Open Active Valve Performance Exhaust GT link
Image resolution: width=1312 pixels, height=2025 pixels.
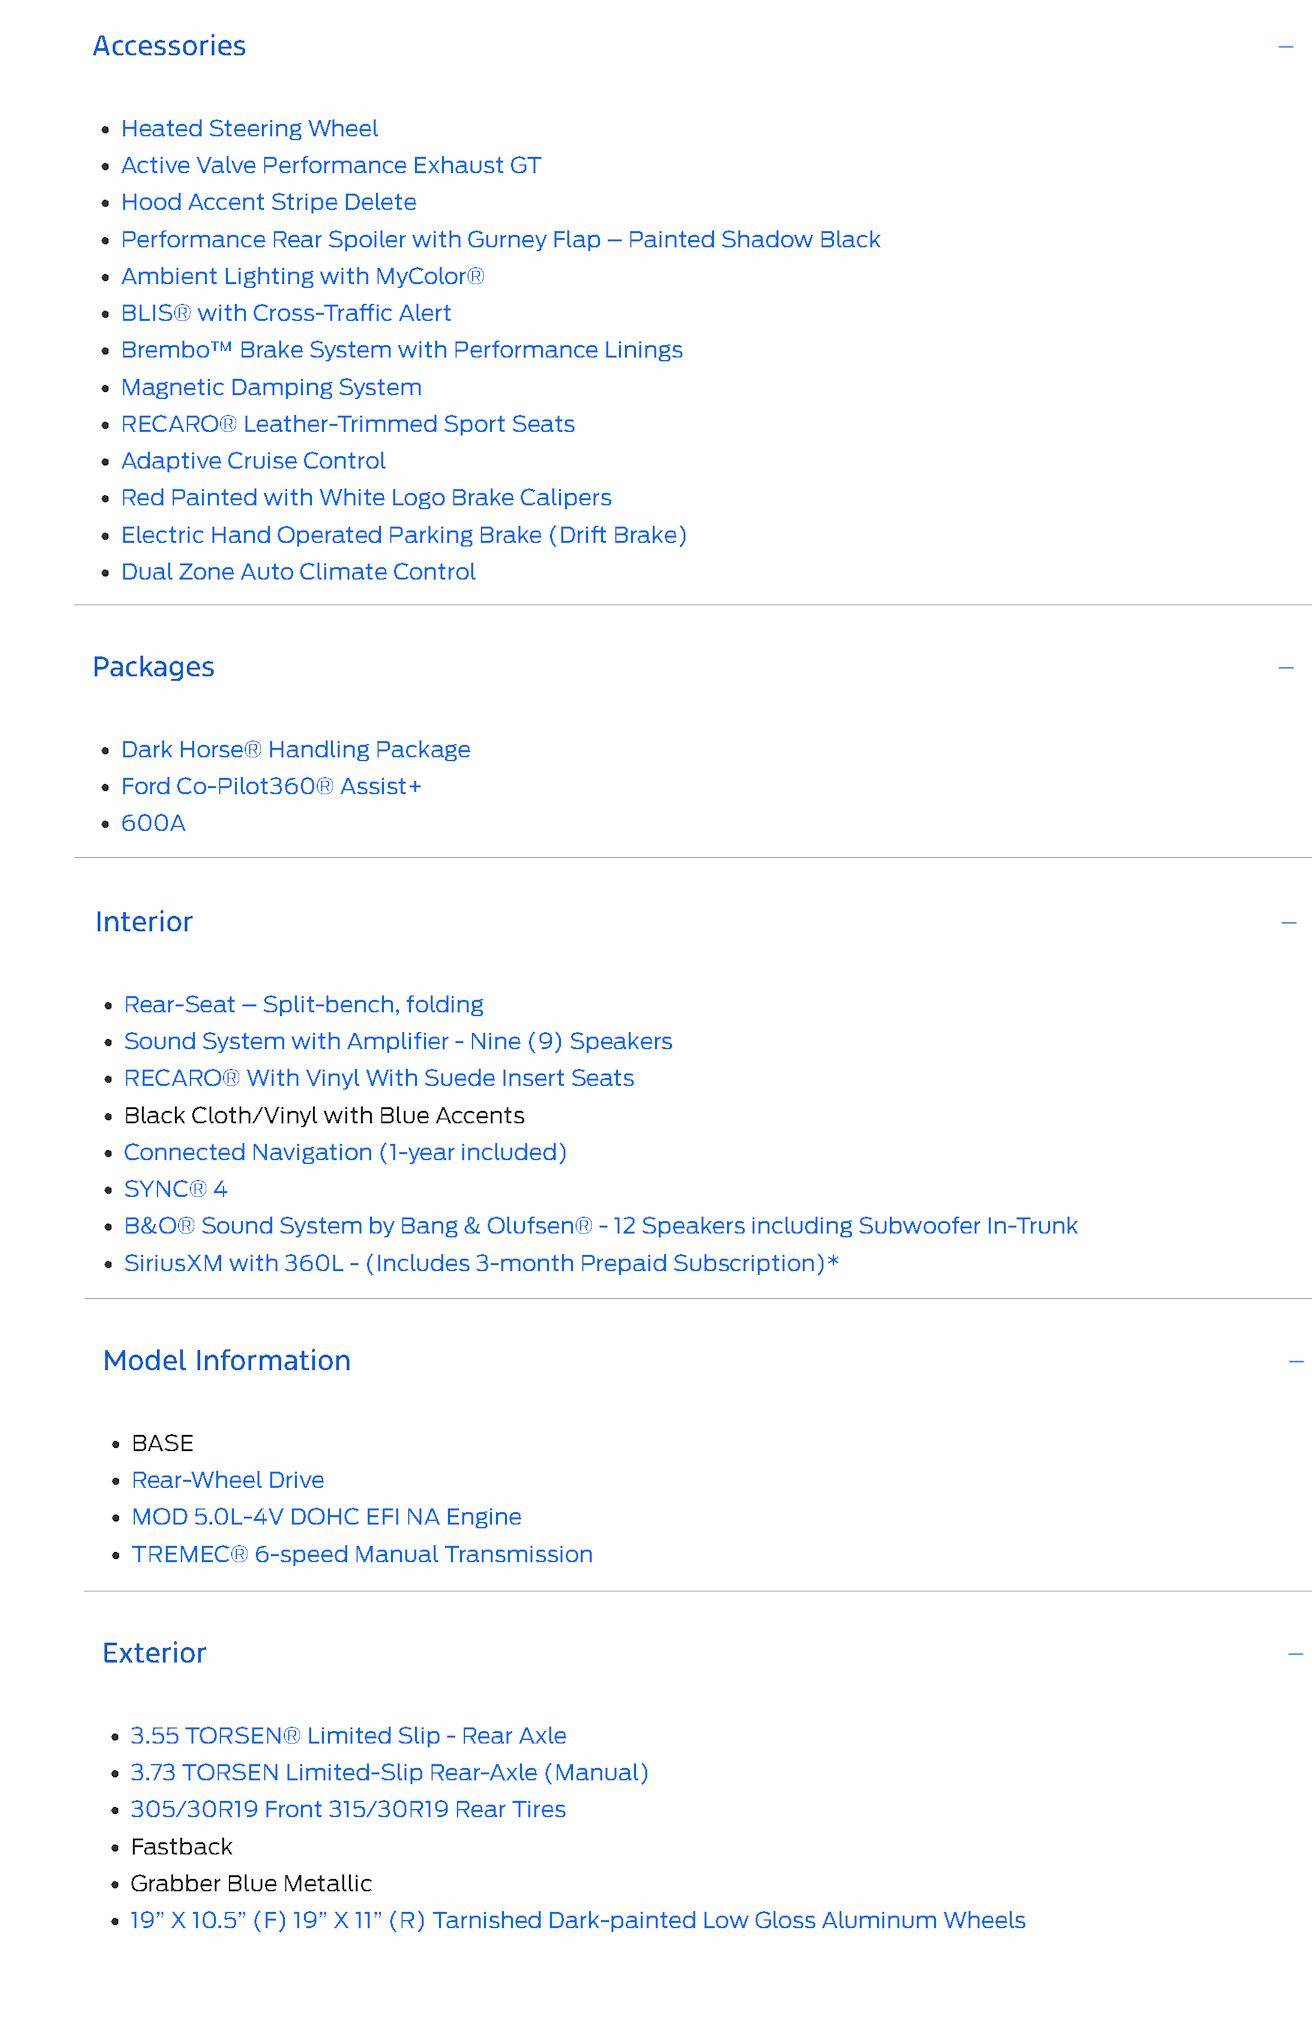point(331,166)
